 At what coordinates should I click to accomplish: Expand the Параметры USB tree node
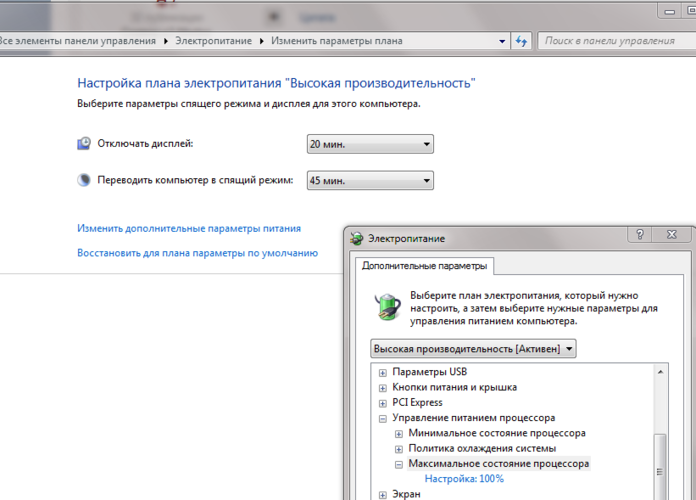(x=383, y=372)
